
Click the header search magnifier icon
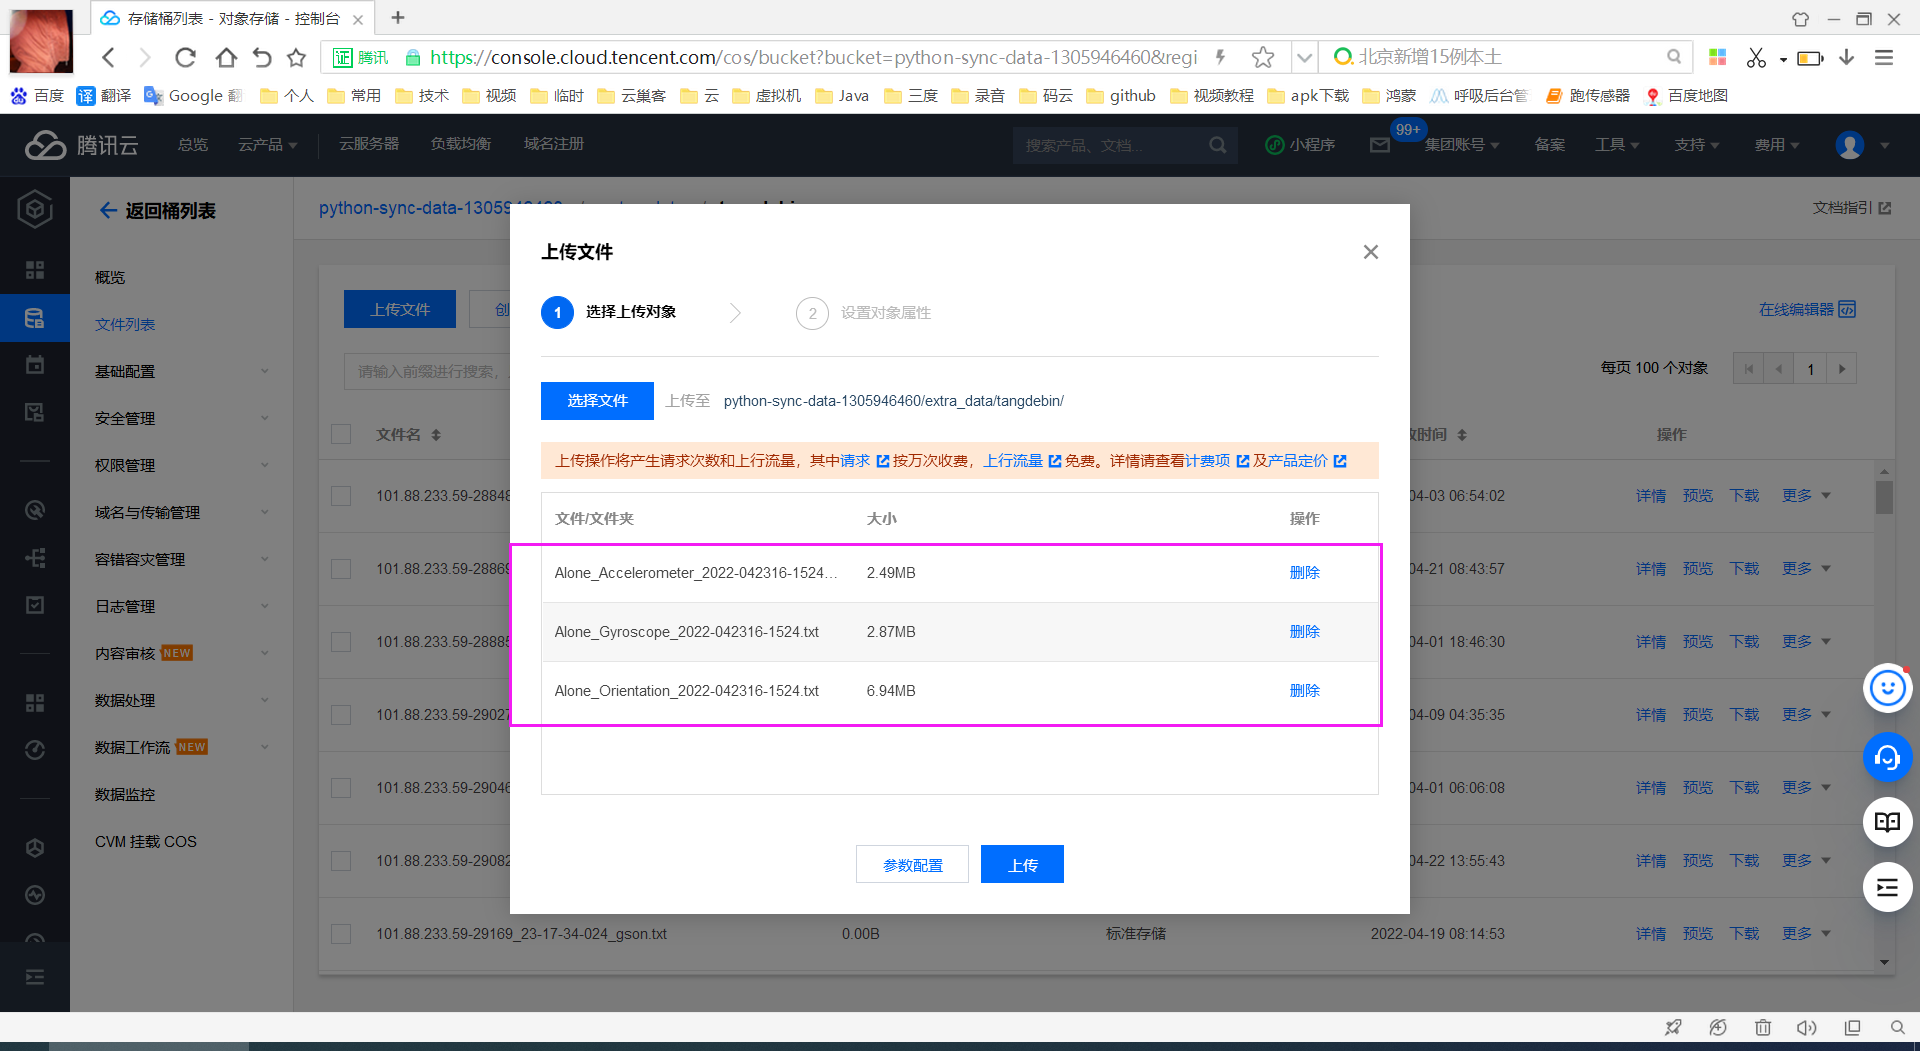(x=1217, y=145)
